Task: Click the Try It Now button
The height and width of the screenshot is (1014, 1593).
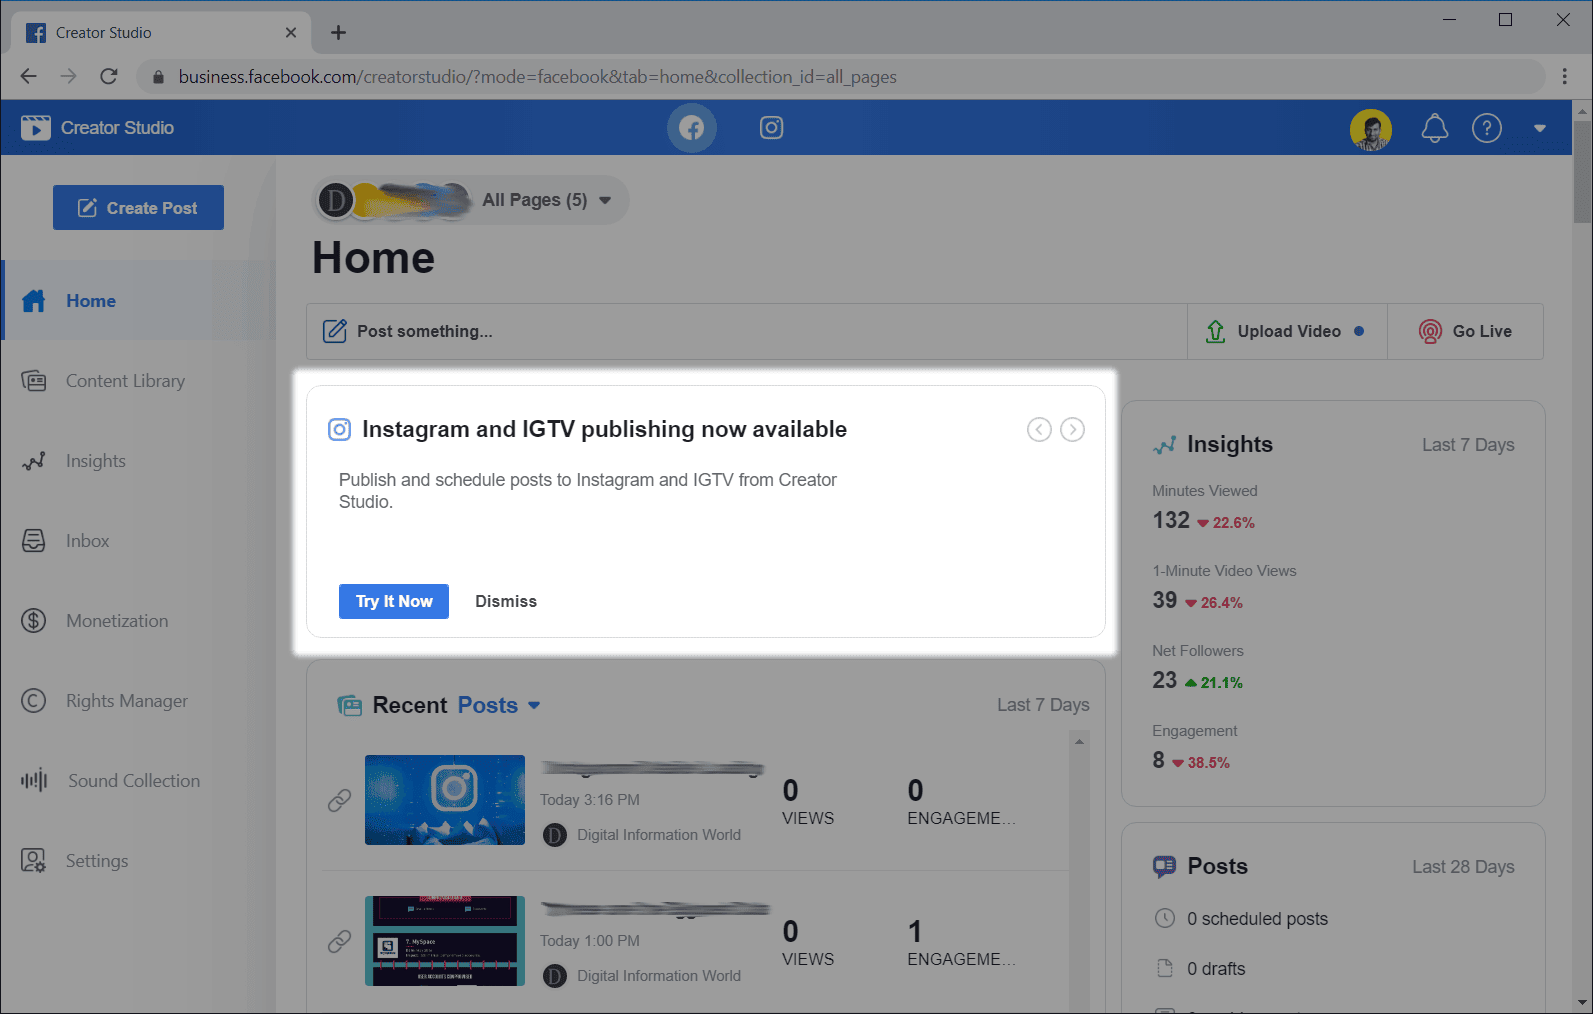Action: 394,601
